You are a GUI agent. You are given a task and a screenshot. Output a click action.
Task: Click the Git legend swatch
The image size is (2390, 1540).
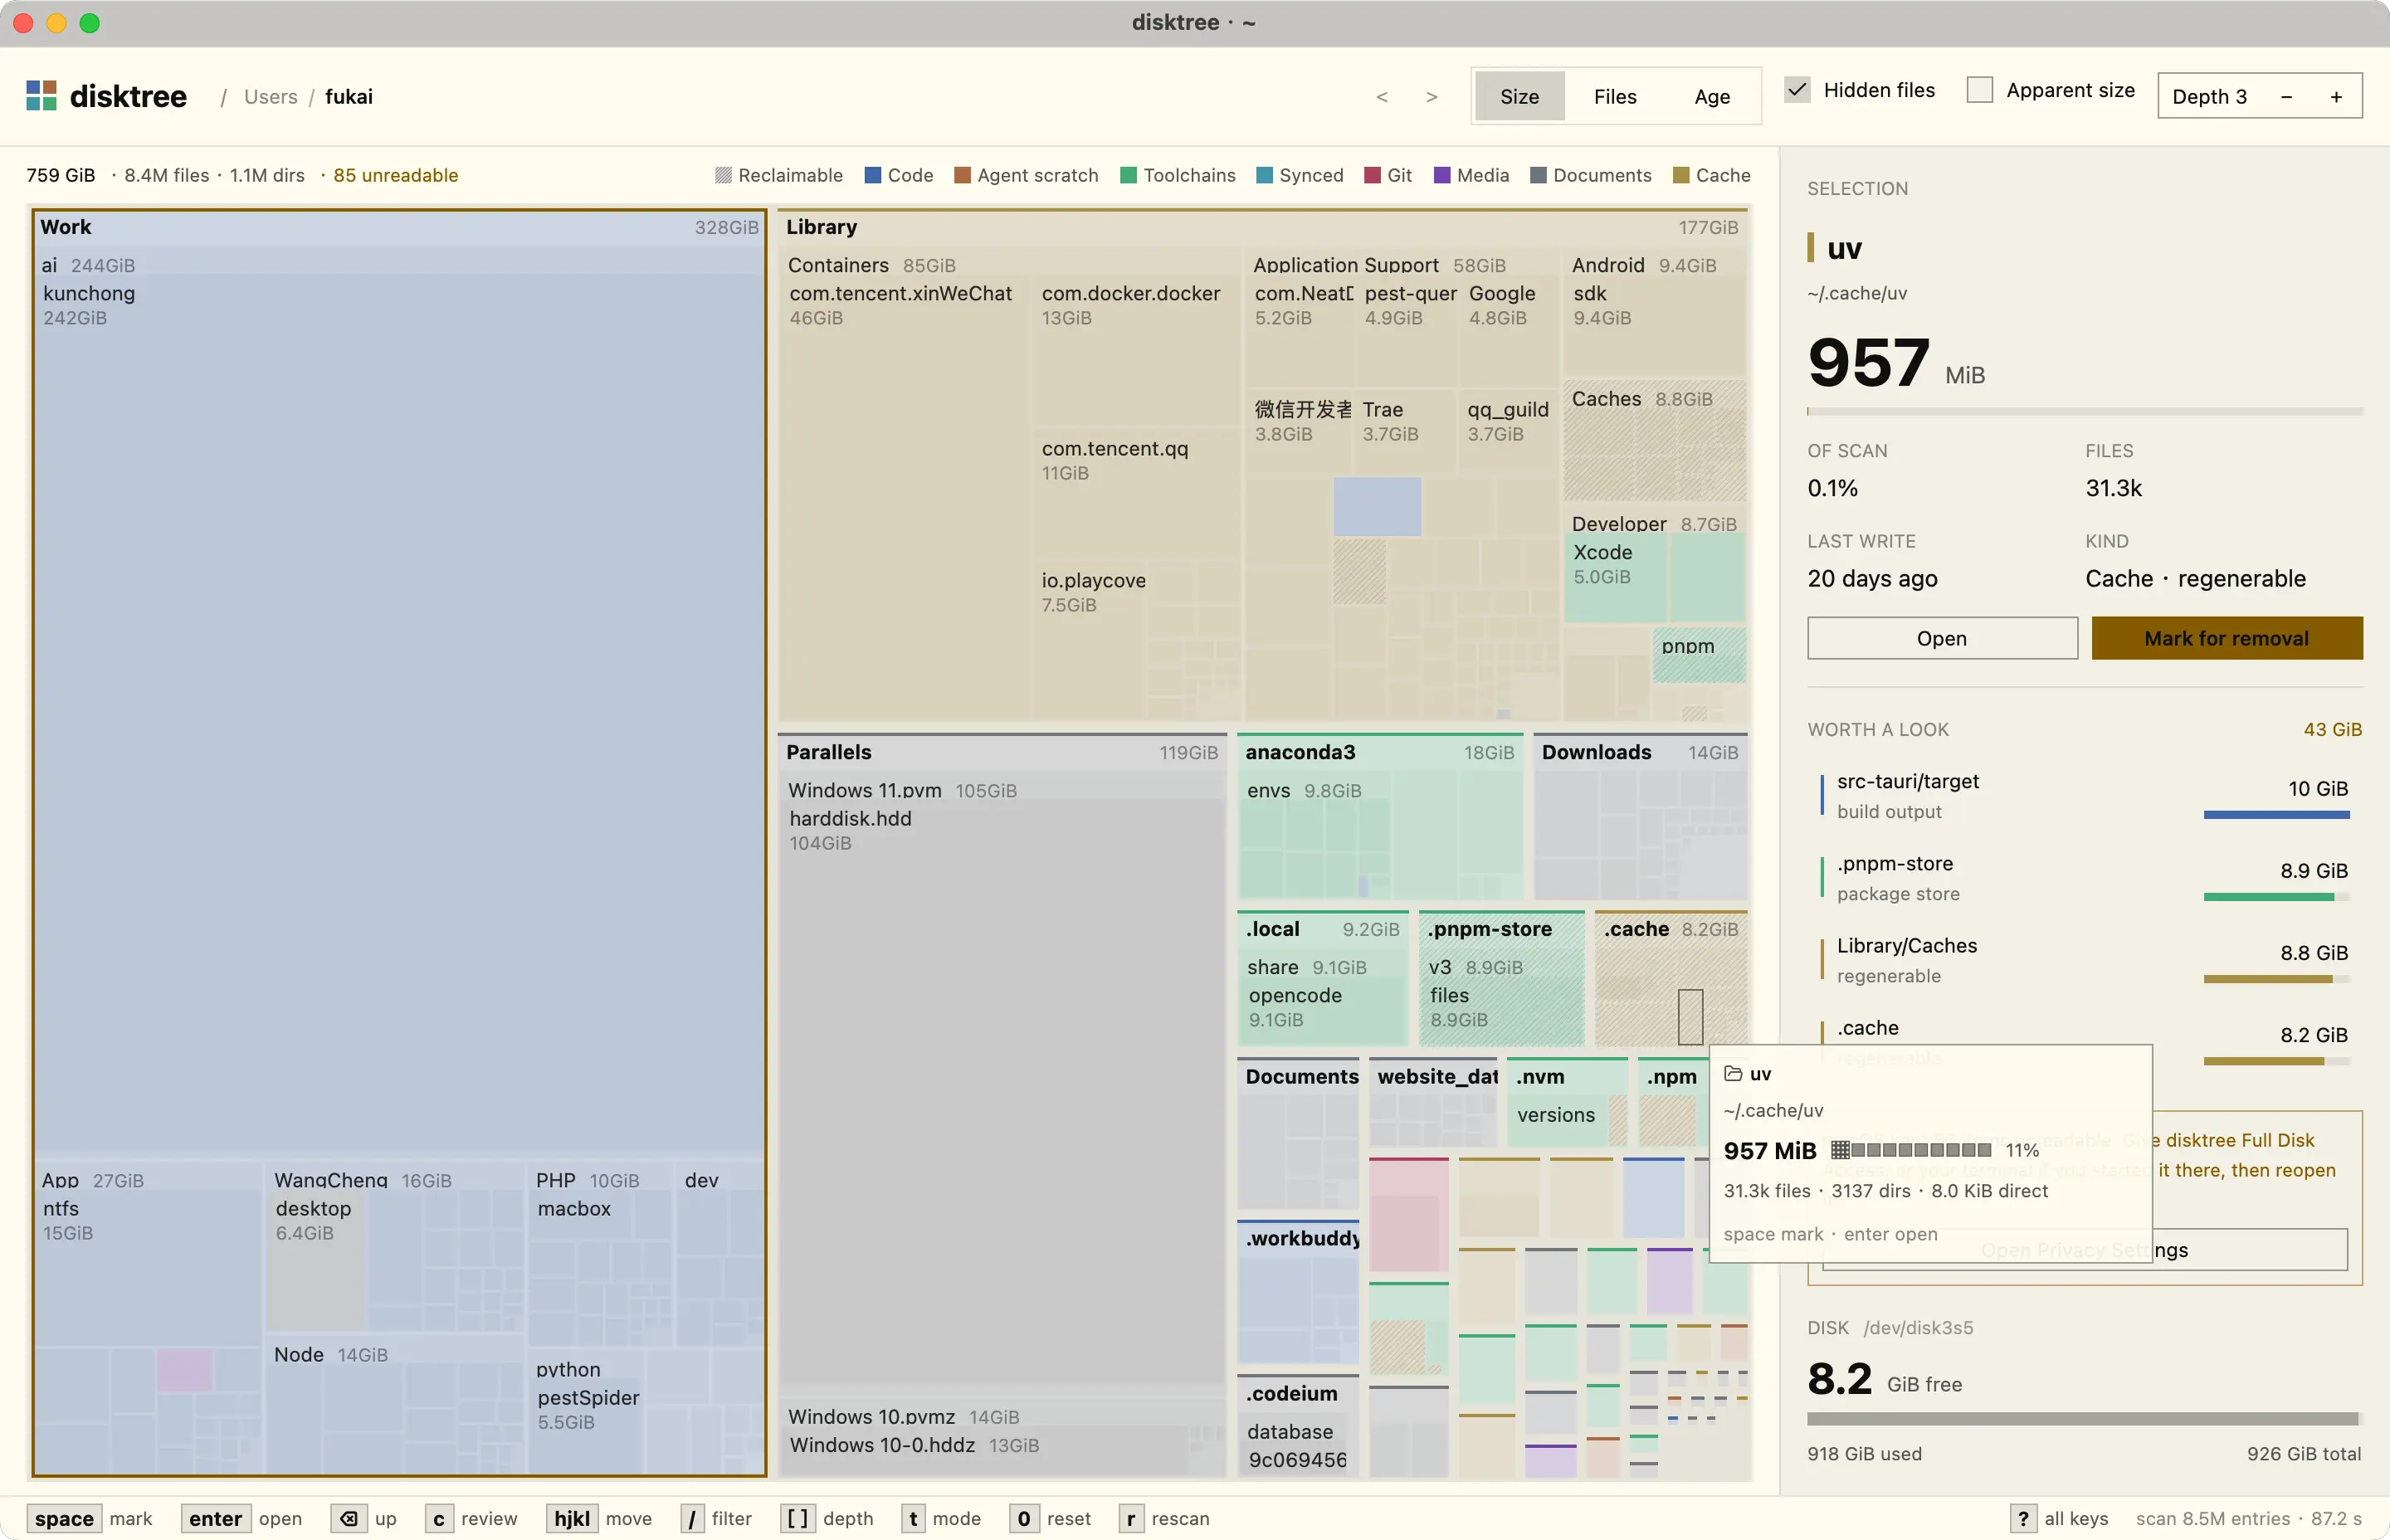tap(1373, 176)
